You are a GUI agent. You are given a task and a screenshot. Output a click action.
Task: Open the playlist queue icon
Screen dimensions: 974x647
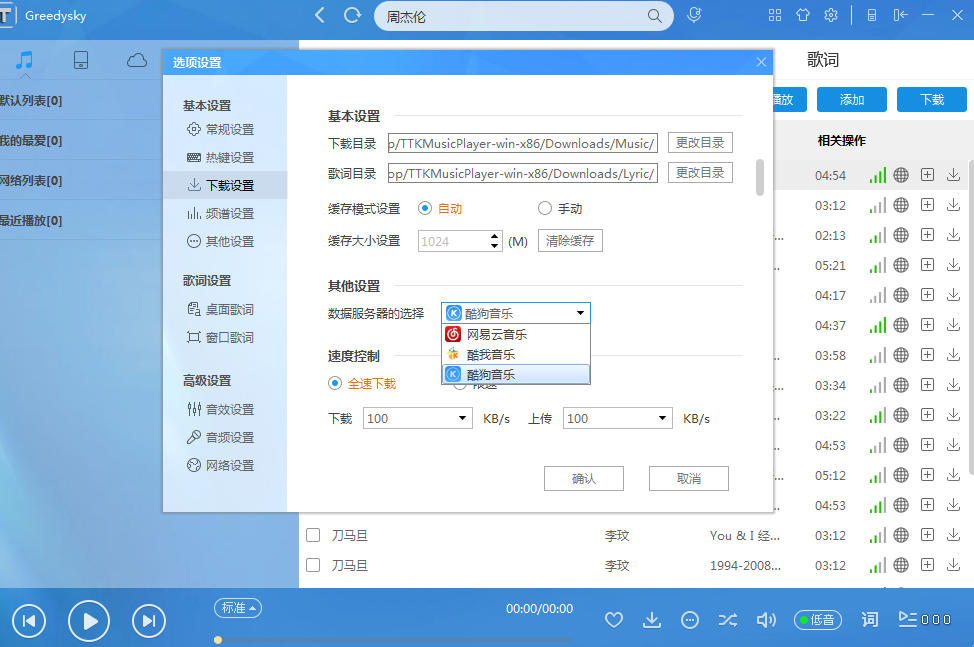[908, 619]
